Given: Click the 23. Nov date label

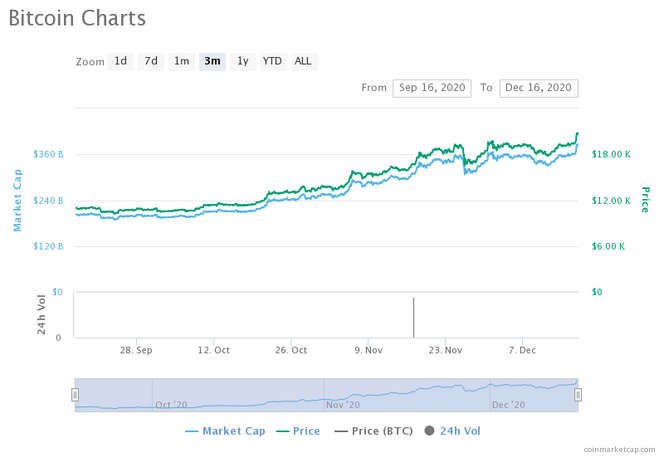Looking at the screenshot, I should pos(445,350).
